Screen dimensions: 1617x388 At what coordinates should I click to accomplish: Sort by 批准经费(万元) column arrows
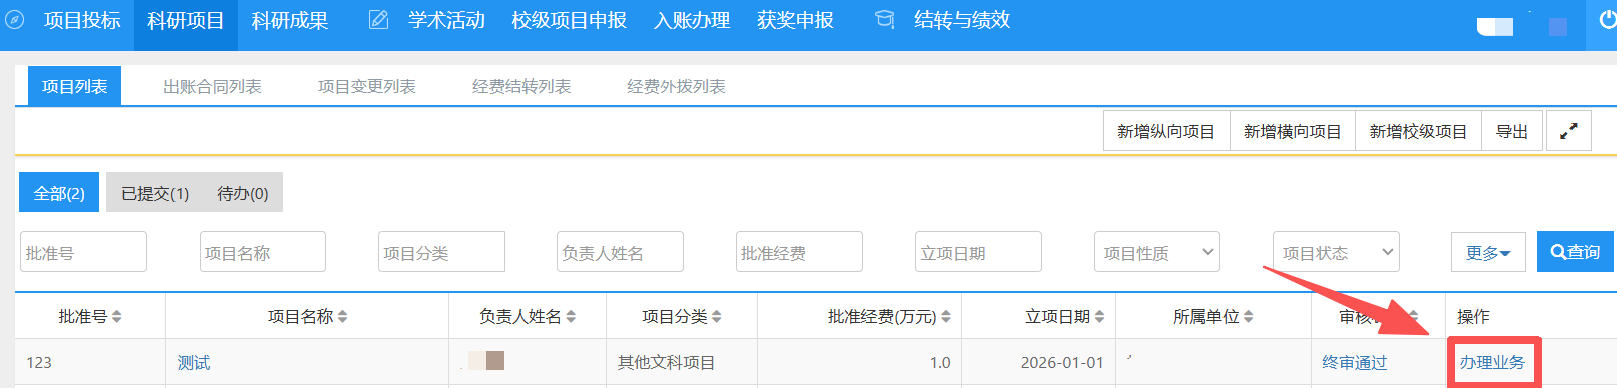[946, 317]
